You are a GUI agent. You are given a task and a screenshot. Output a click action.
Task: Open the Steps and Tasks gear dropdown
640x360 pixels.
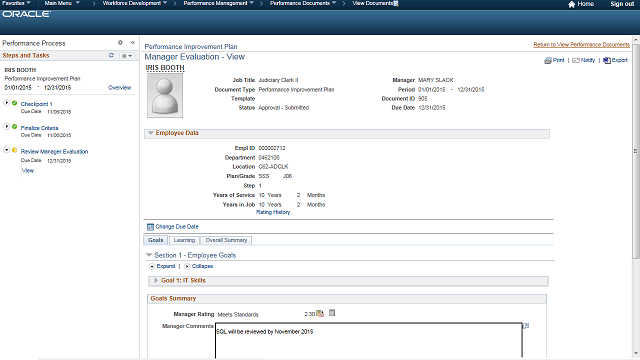(127, 56)
